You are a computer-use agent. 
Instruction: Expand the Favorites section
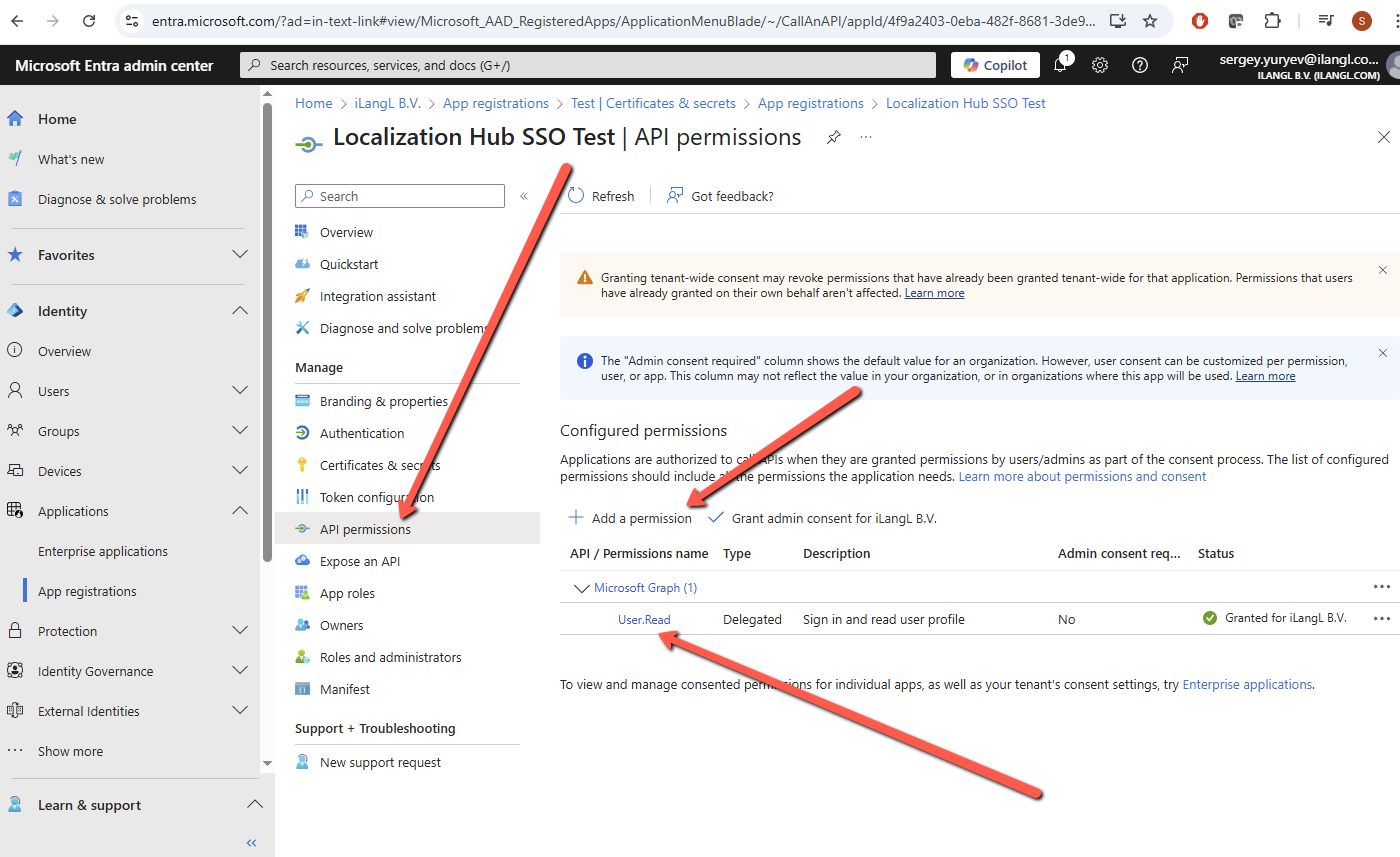point(240,255)
